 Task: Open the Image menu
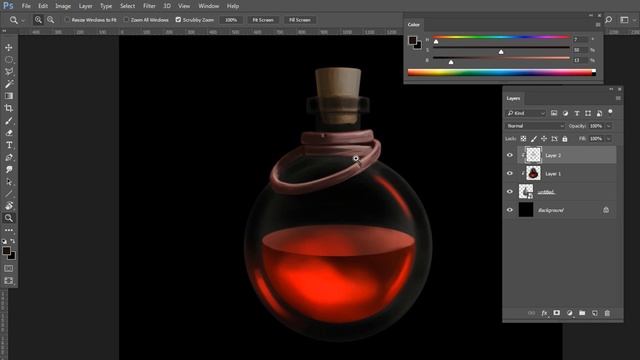[63, 6]
